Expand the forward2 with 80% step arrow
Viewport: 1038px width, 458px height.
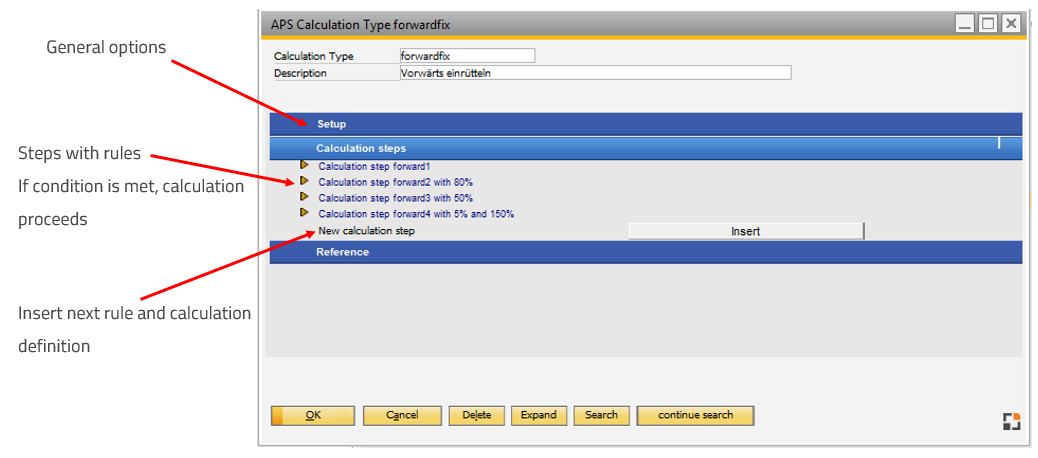coord(304,181)
